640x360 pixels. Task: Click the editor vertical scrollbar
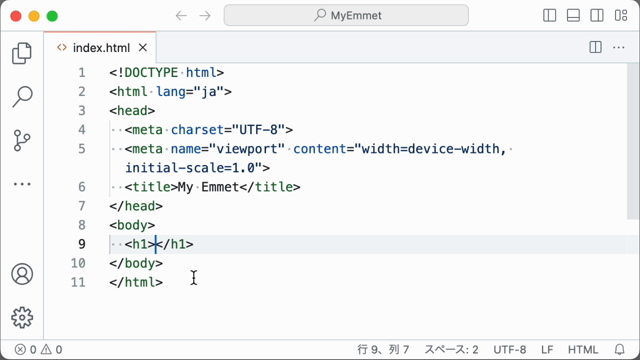pos(633,141)
